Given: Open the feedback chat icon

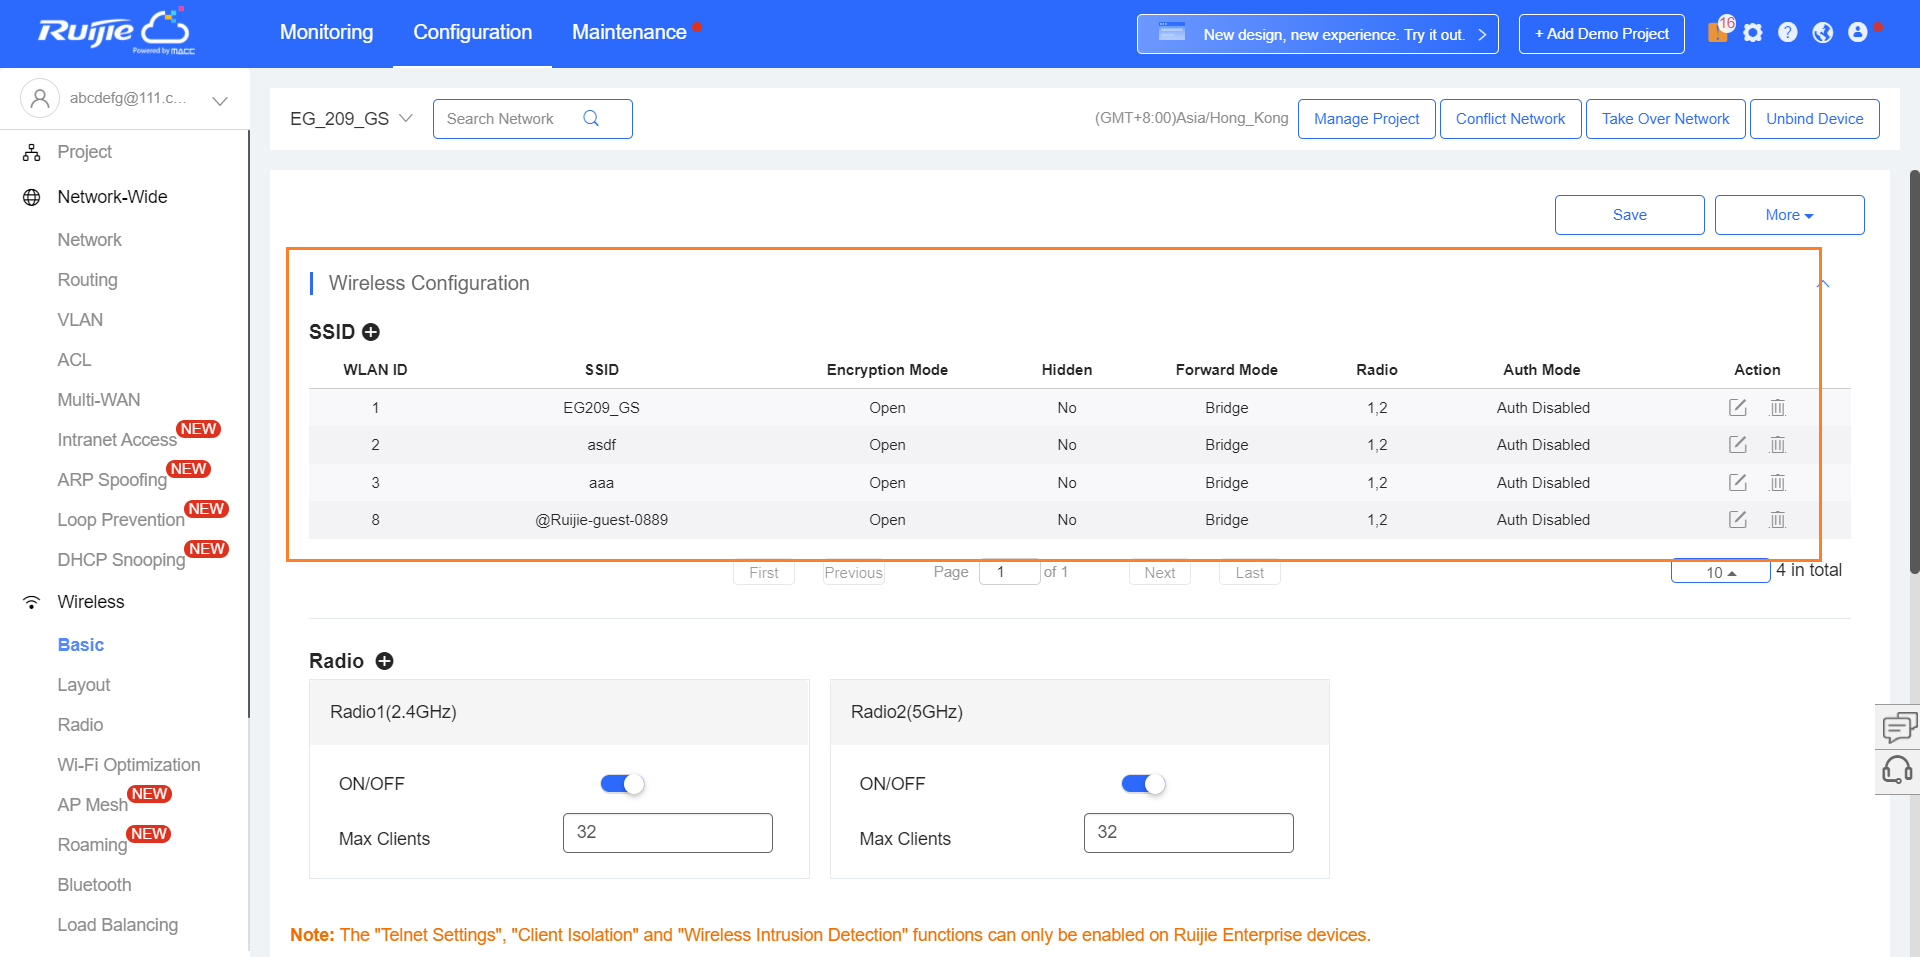Looking at the screenshot, I should 1898,727.
